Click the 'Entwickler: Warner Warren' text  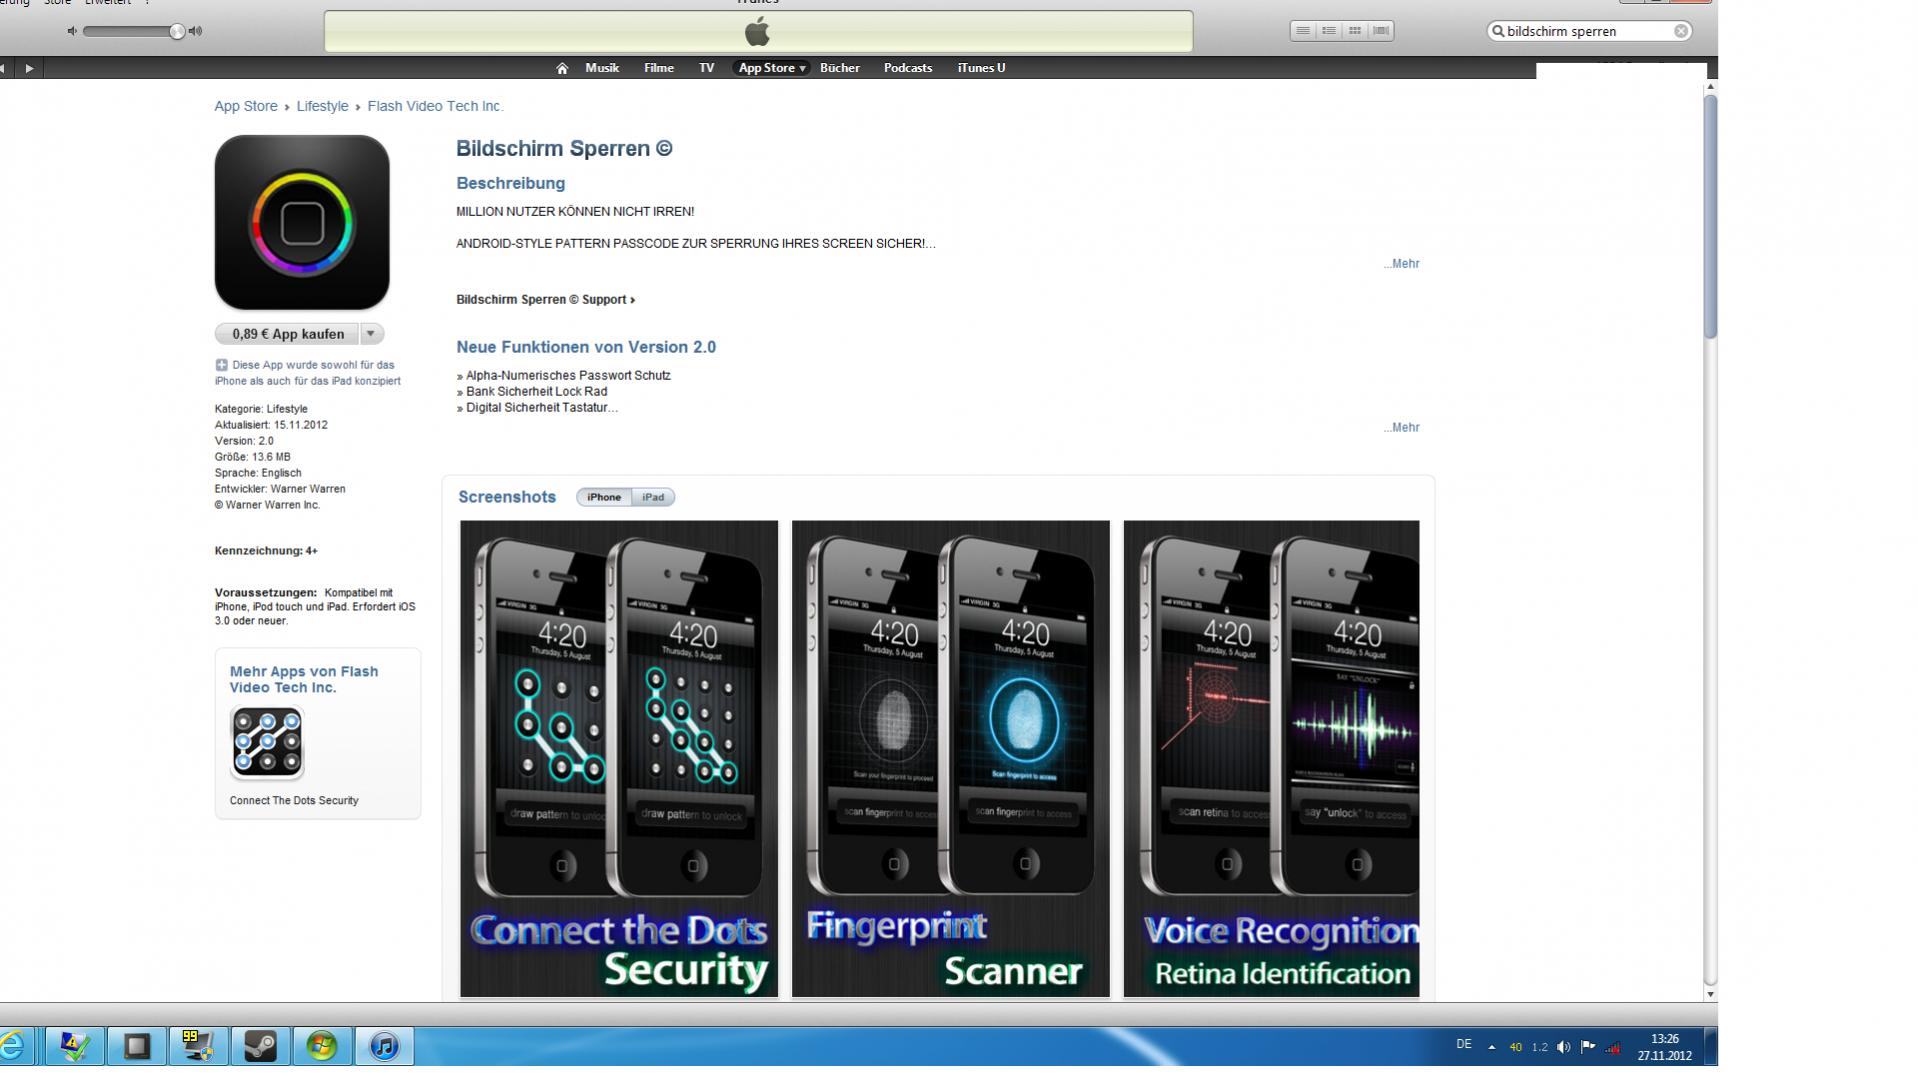click(x=280, y=489)
